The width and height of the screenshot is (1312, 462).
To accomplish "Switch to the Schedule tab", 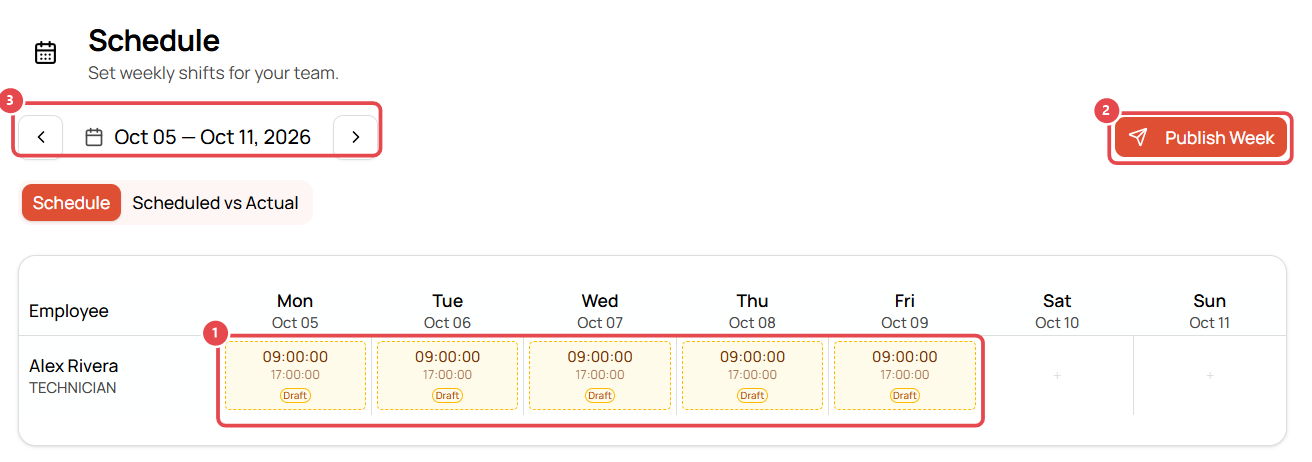I will 71,203.
